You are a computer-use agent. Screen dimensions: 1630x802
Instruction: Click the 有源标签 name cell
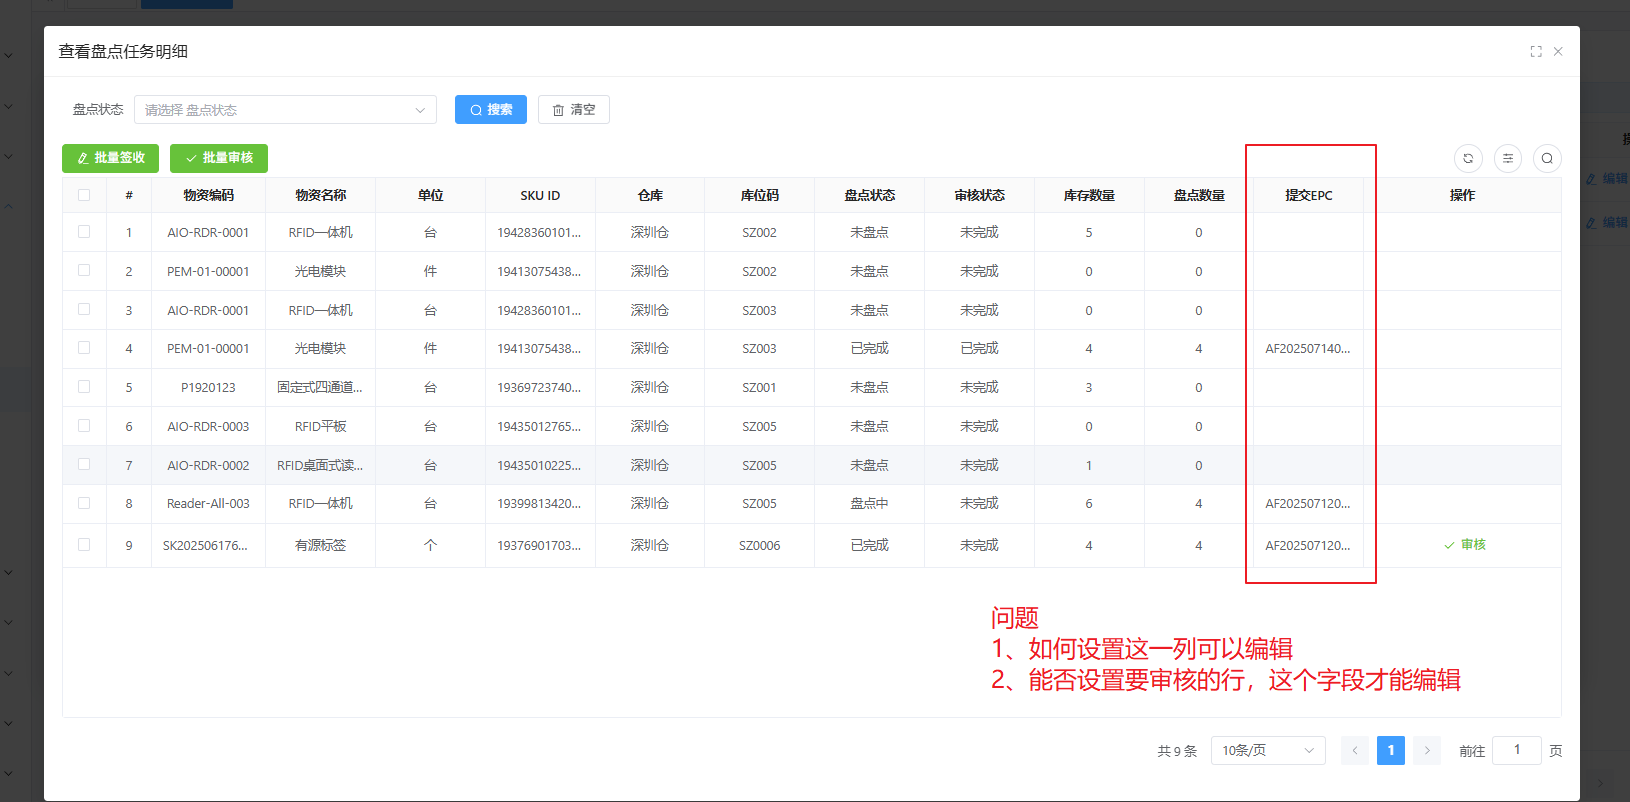(320, 546)
